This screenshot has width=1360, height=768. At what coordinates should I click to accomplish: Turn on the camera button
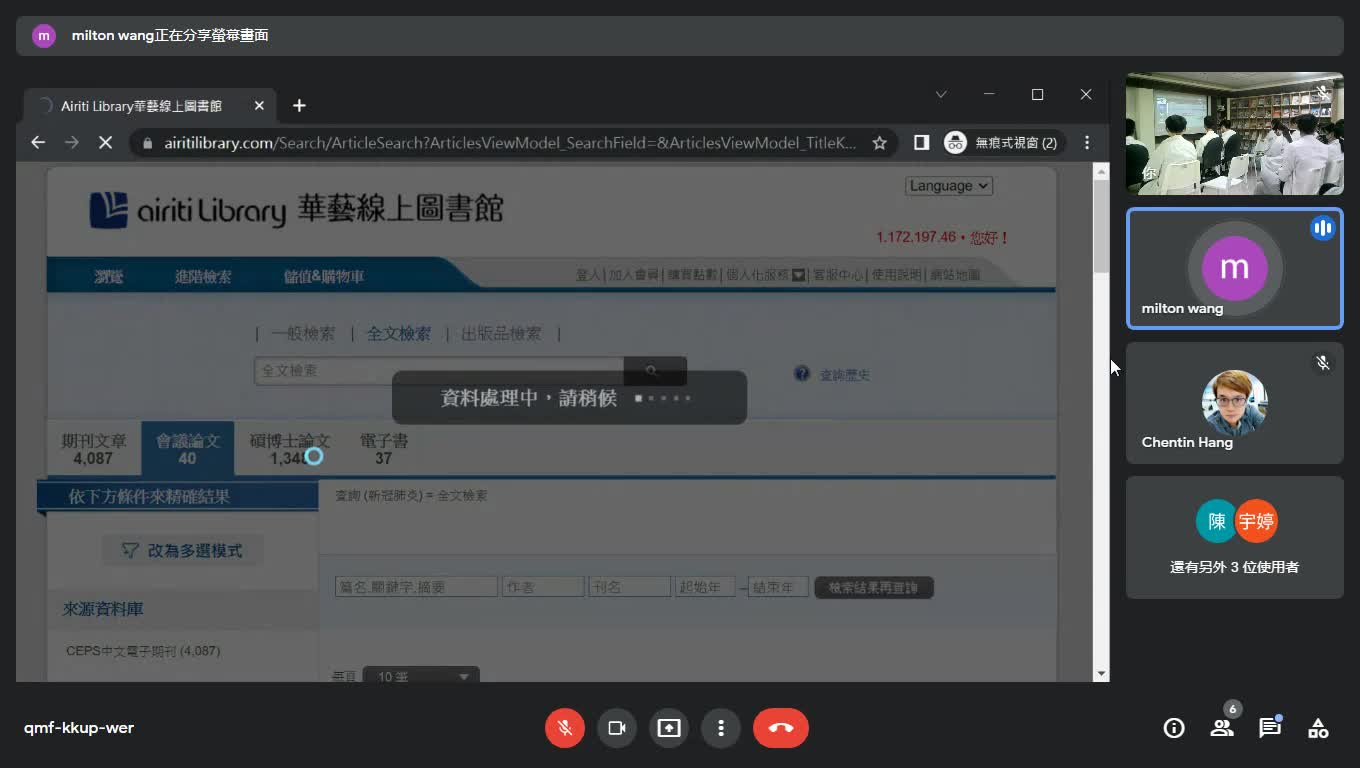pyautogui.click(x=617, y=728)
